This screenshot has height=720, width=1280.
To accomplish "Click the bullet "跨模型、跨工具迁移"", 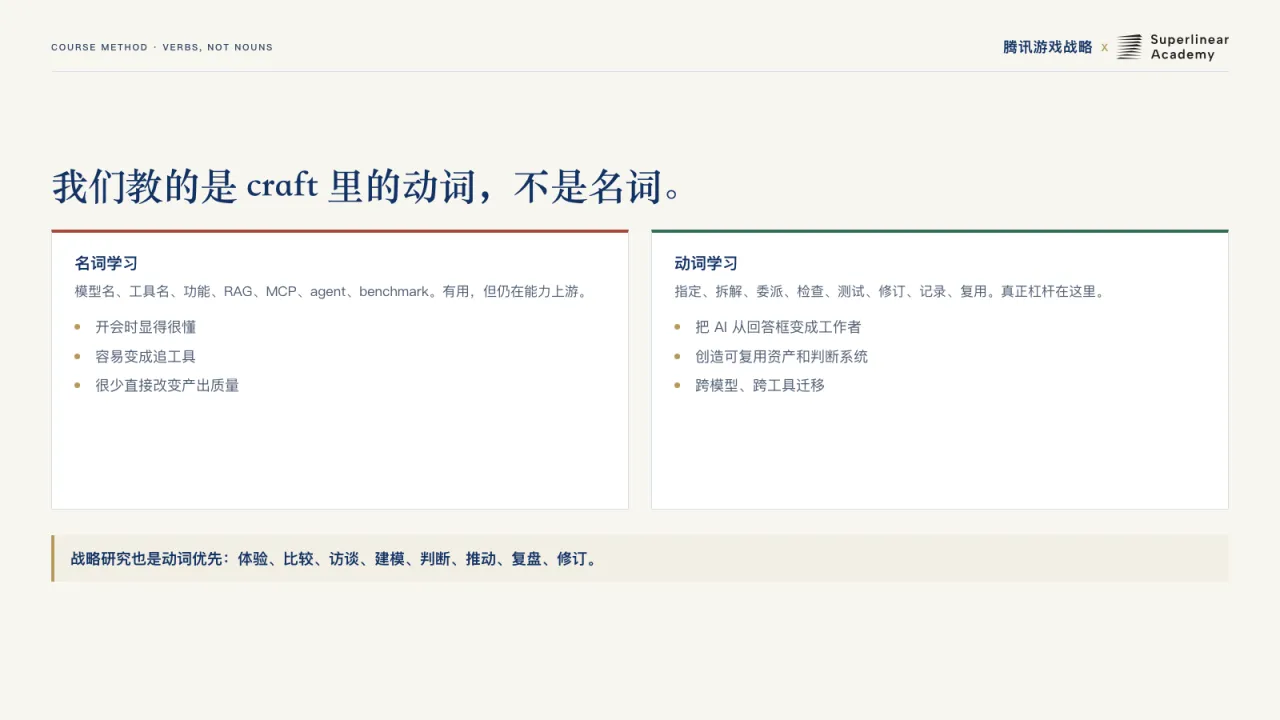I will coord(760,385).
